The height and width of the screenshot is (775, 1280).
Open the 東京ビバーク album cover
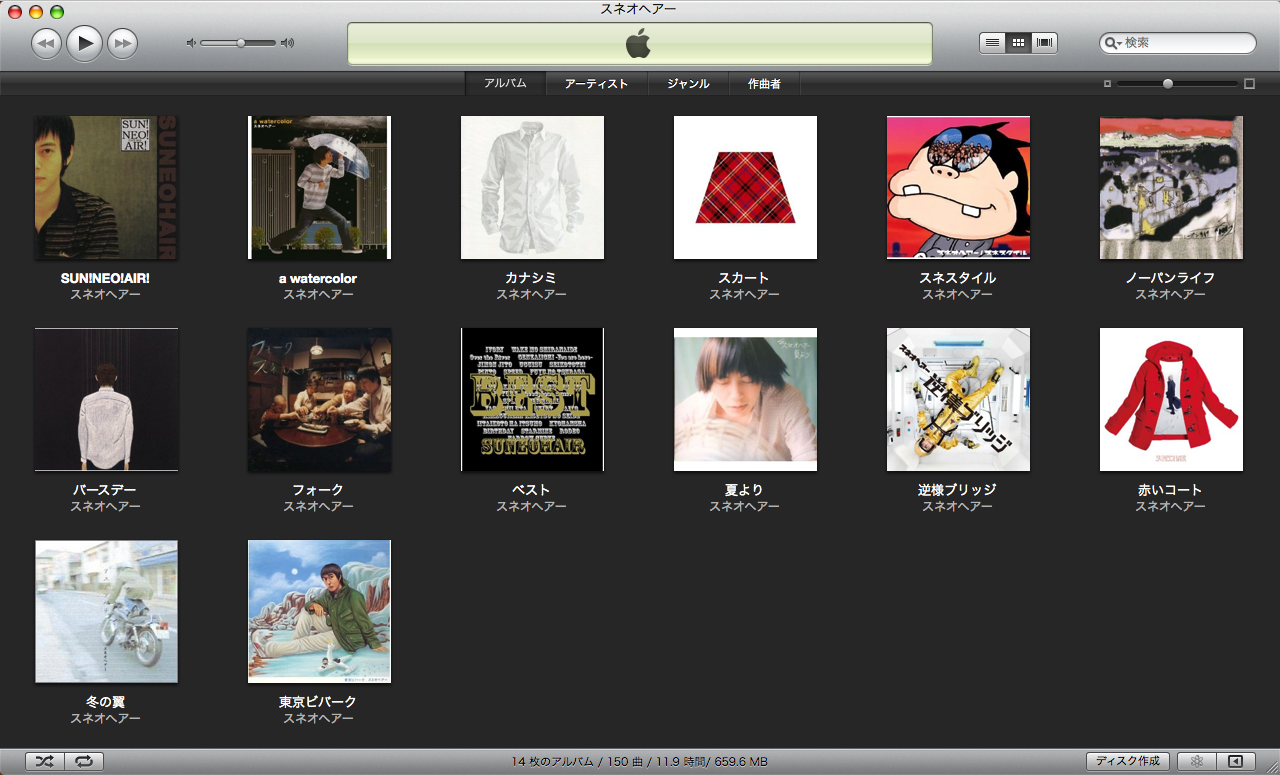click(x=319, y=611)
